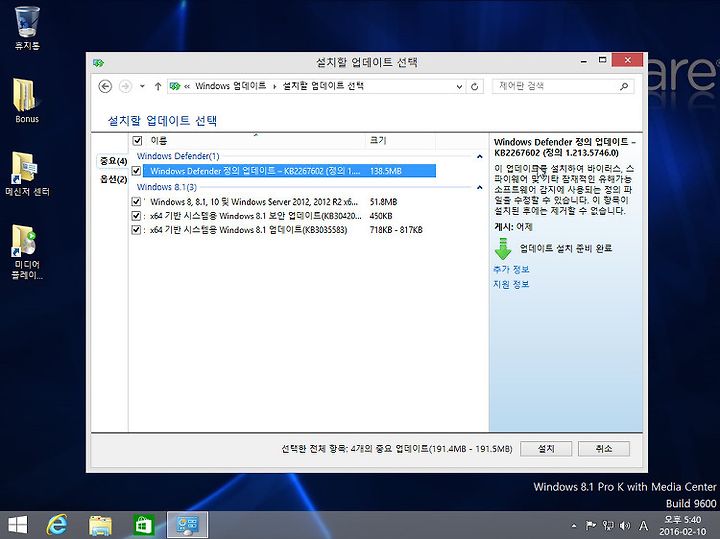
Task: Open recent locations dropdown arrow
Action: [142, 86]
